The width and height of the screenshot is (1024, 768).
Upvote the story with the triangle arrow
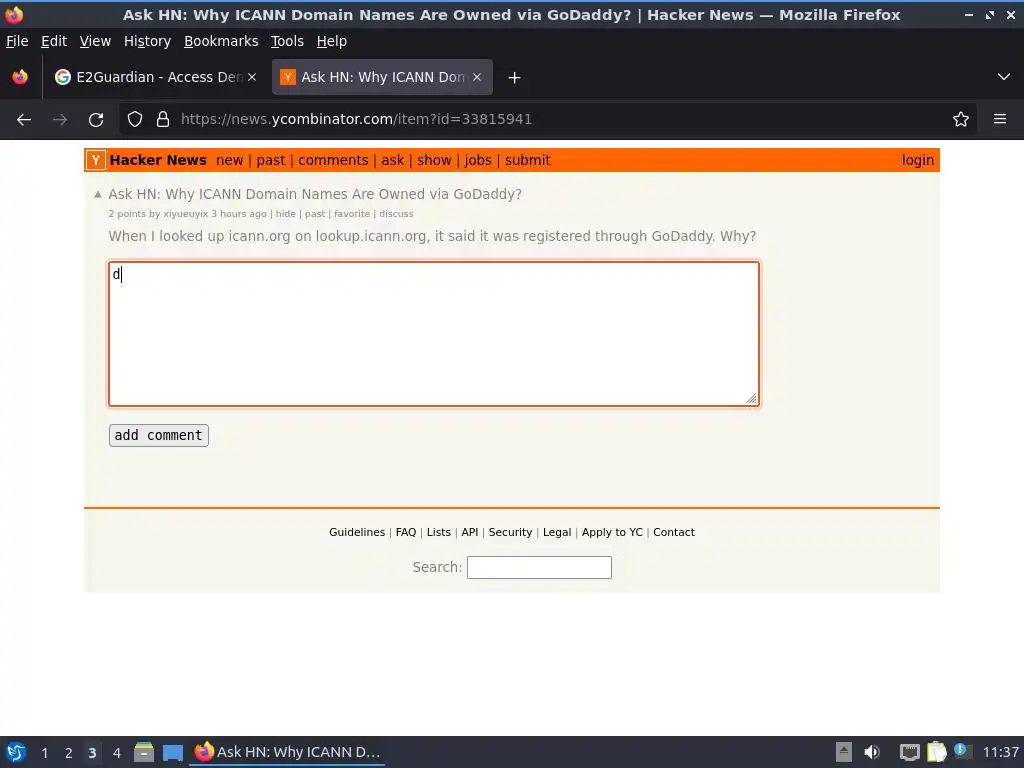[x=98, y=194]
